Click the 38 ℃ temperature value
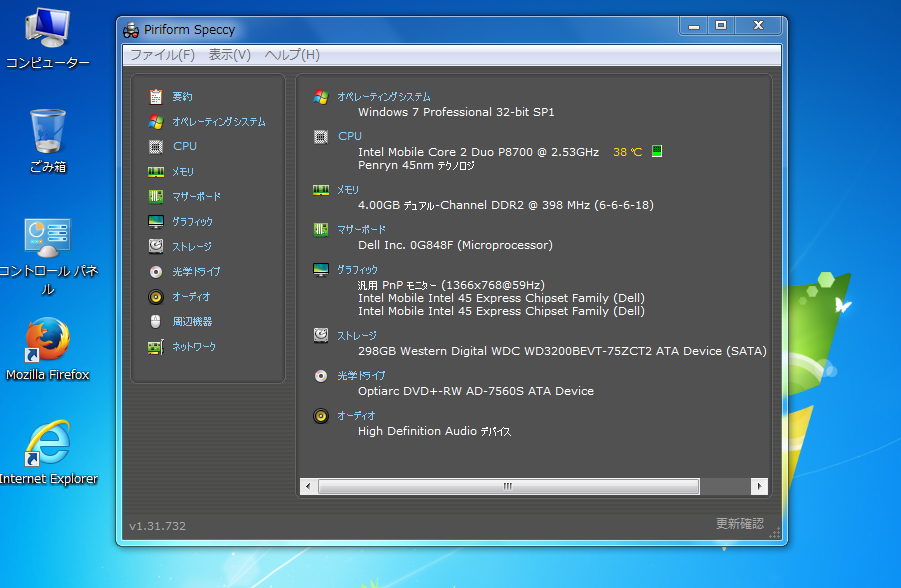The height and width of the screenshot is (588, 901). point(627,152)
